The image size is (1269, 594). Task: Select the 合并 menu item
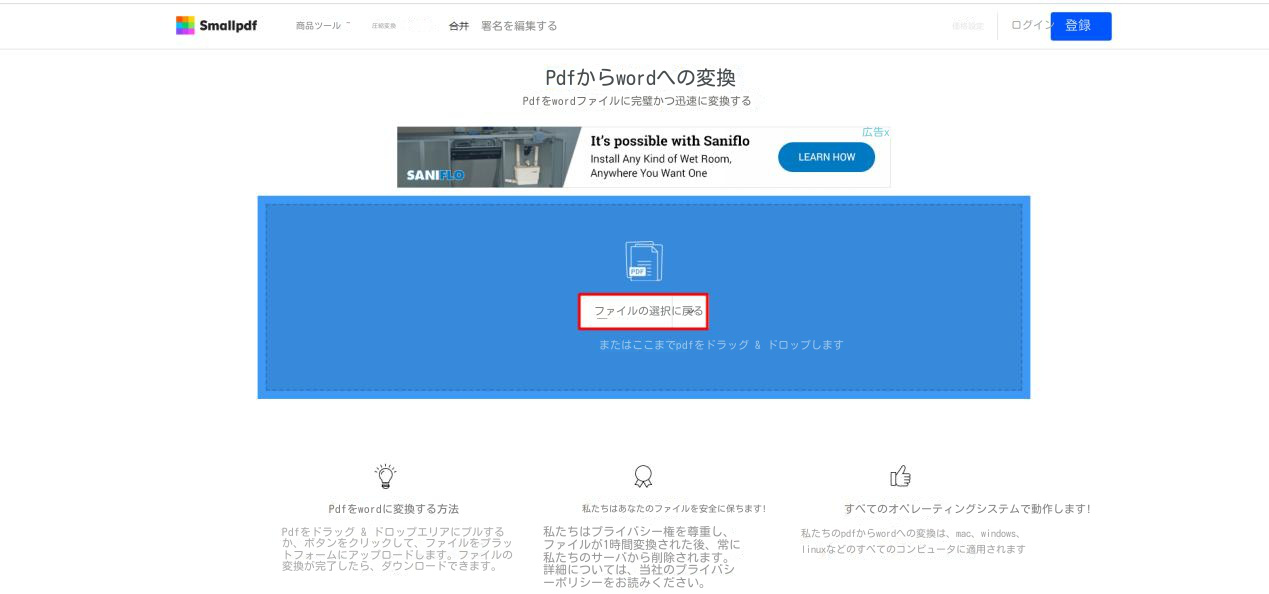(459, 26)
